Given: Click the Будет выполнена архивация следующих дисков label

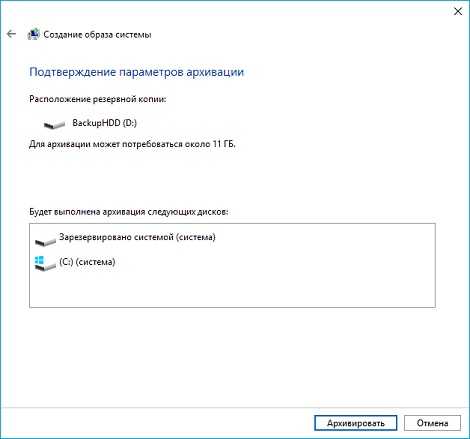Looking at the screenshot, I should pos(129,212).
